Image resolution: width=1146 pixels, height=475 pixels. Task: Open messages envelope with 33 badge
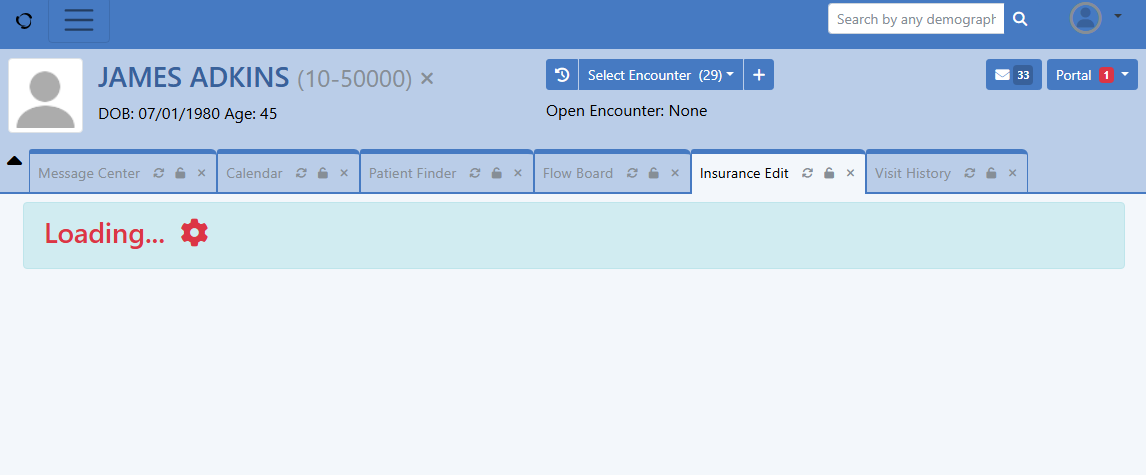(1013, 75)
